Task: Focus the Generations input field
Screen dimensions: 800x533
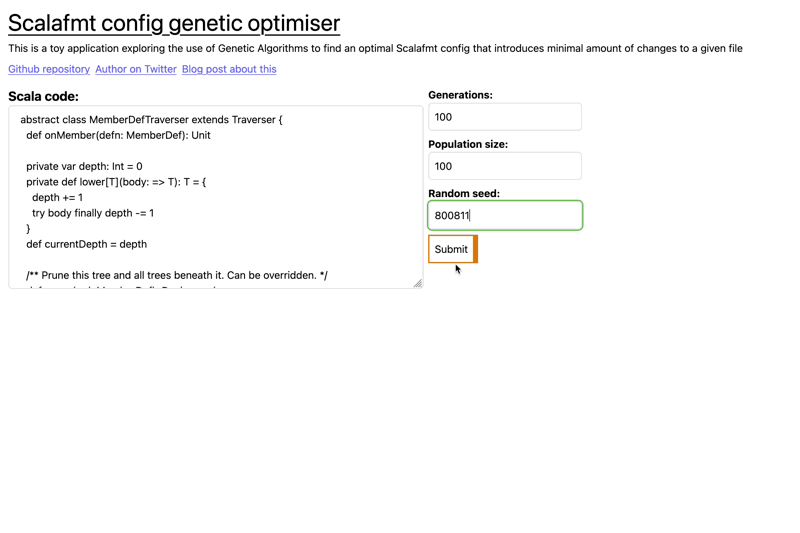Action: click(504, 117)
